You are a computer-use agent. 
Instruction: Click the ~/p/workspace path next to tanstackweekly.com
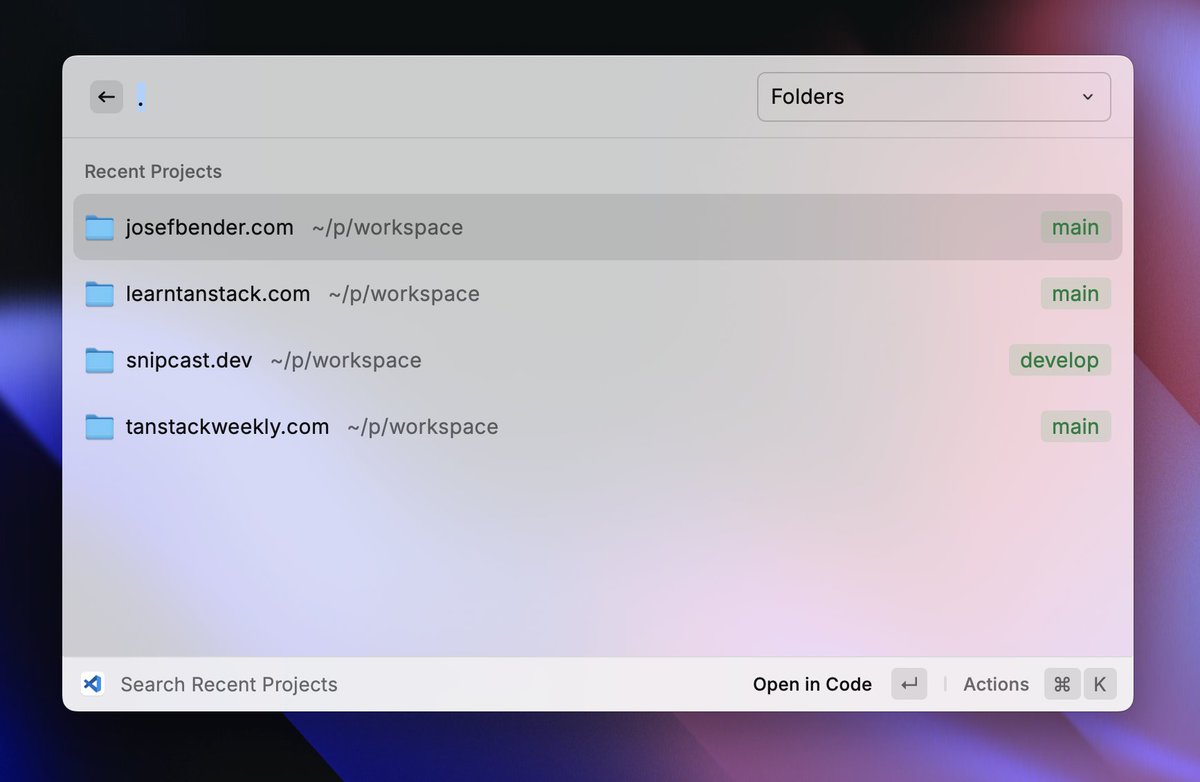pos(423,427)
